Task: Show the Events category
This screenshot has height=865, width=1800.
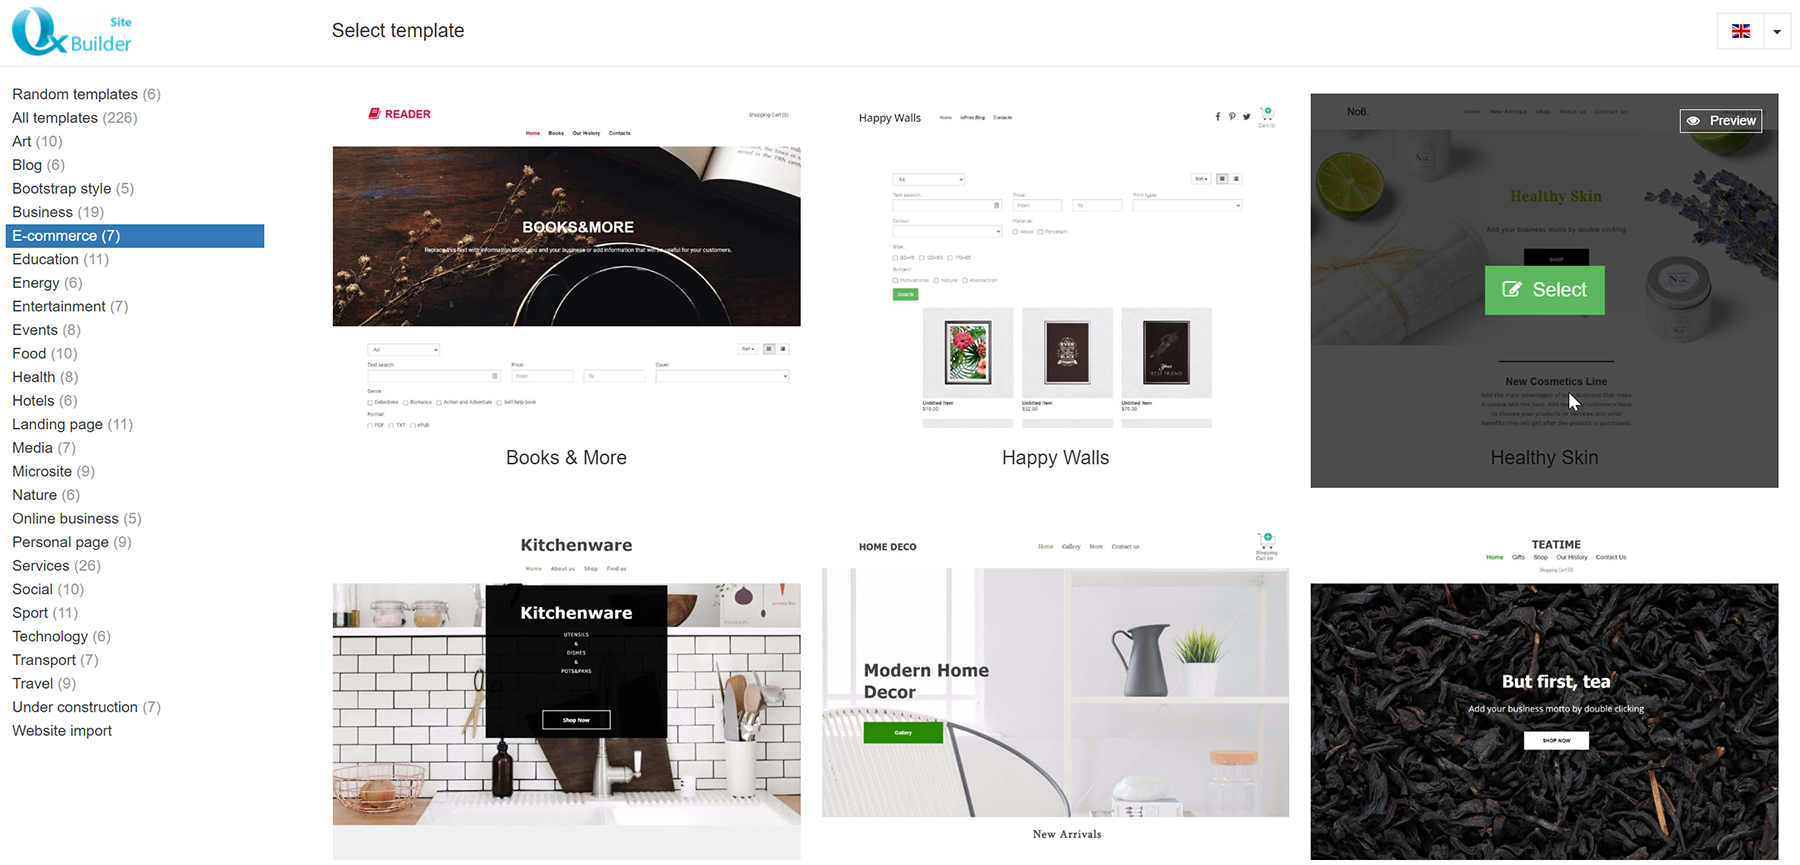Action: point(46,330)
